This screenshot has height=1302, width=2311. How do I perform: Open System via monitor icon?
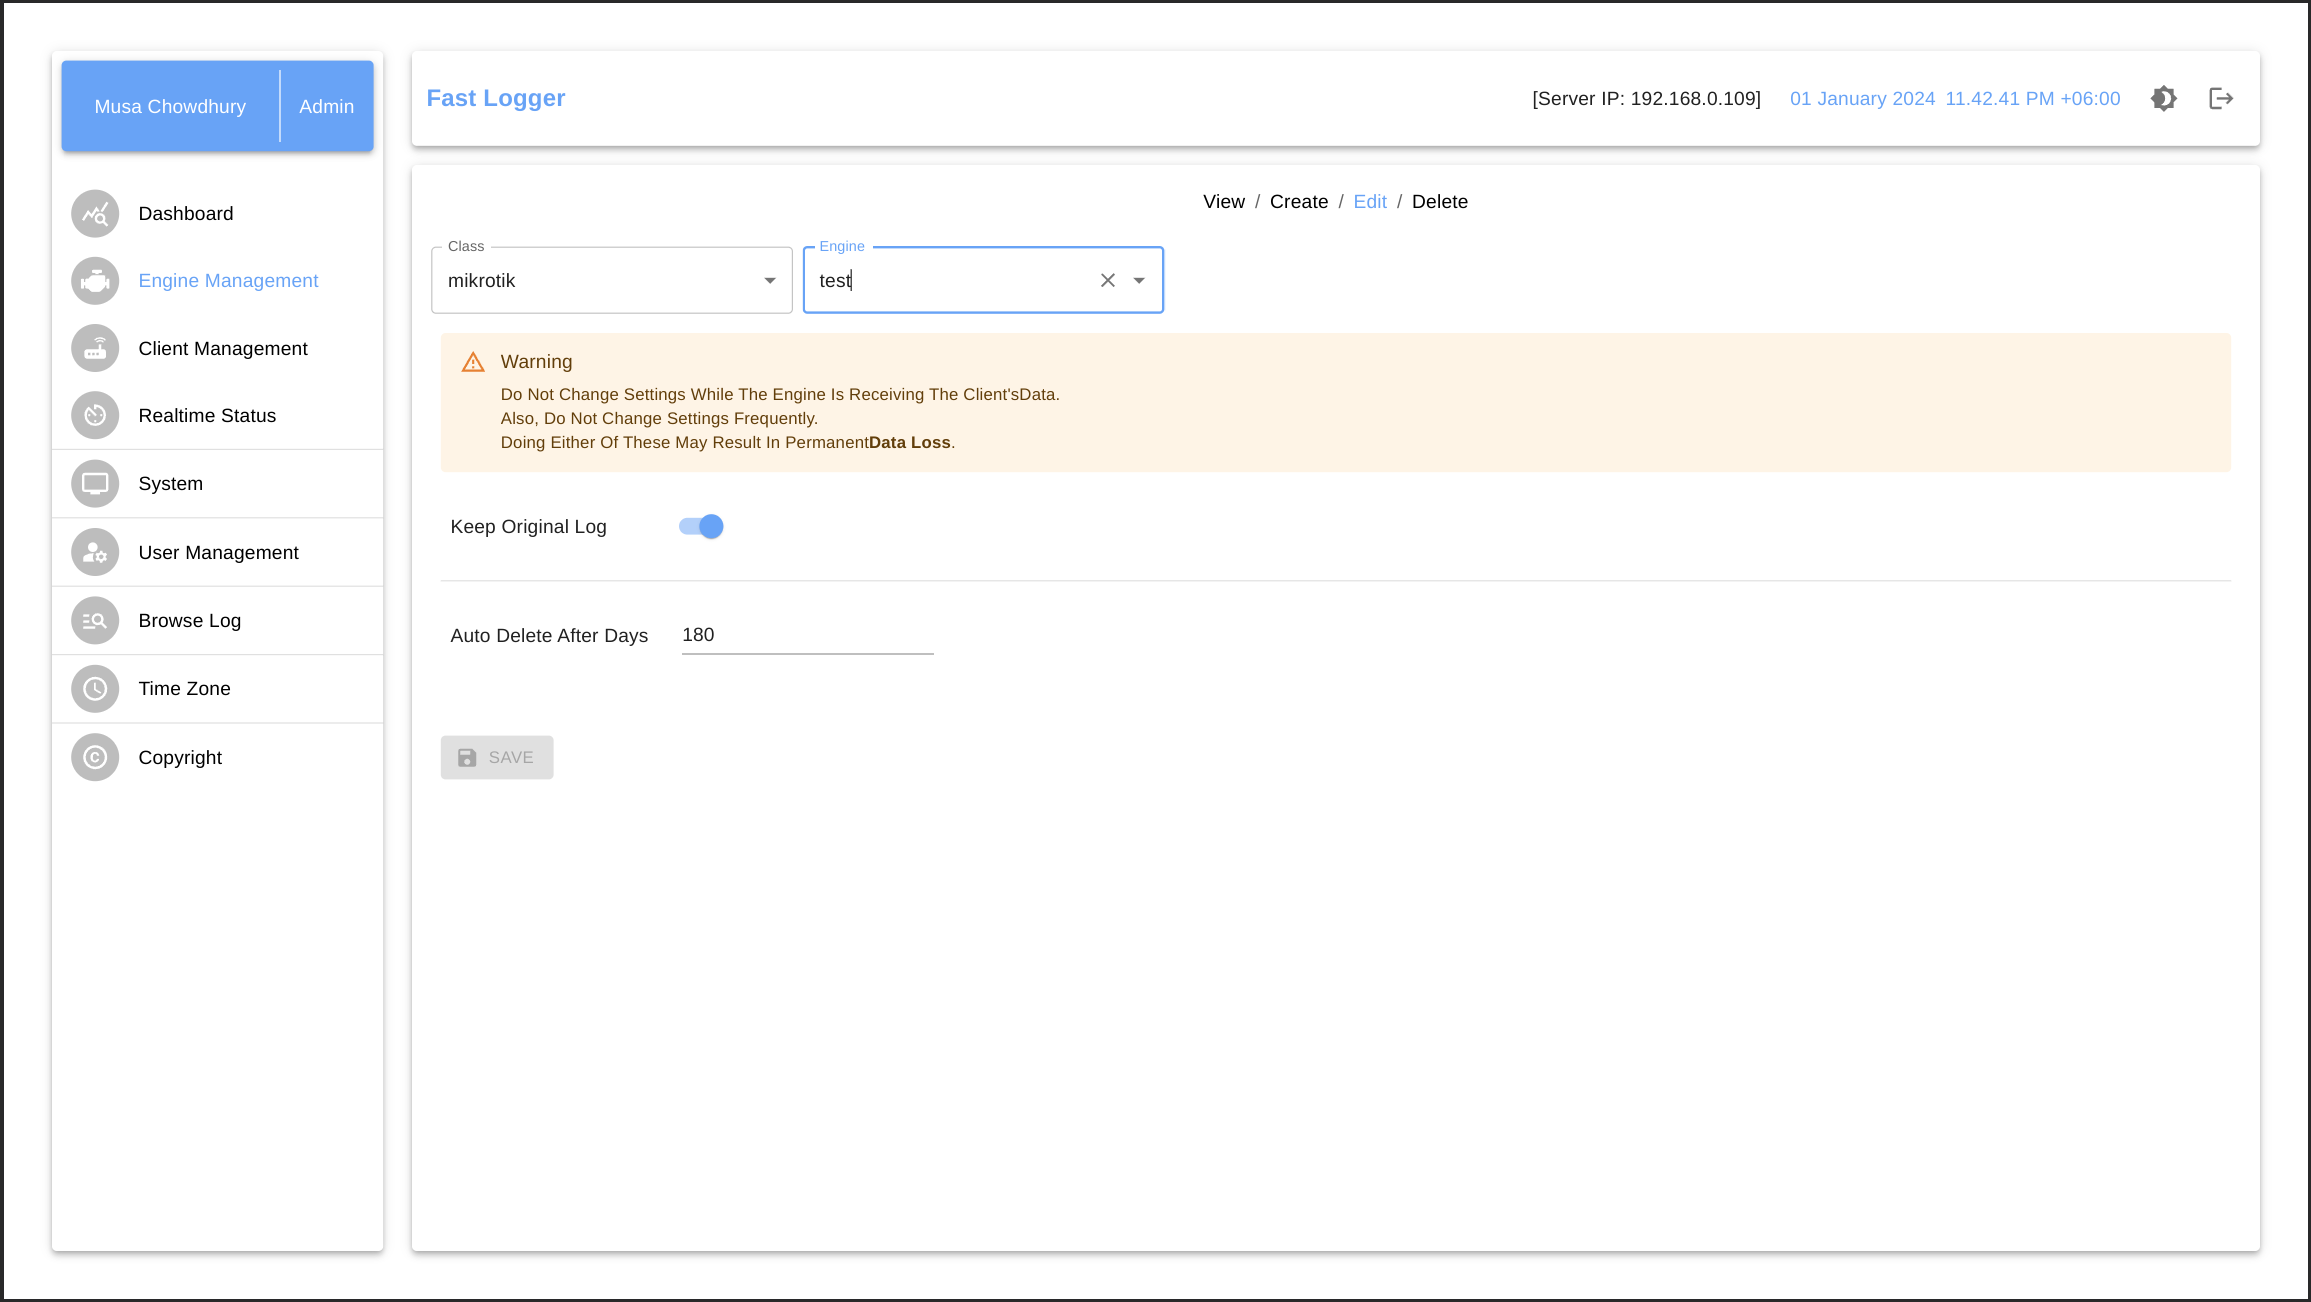coord(95,484)
